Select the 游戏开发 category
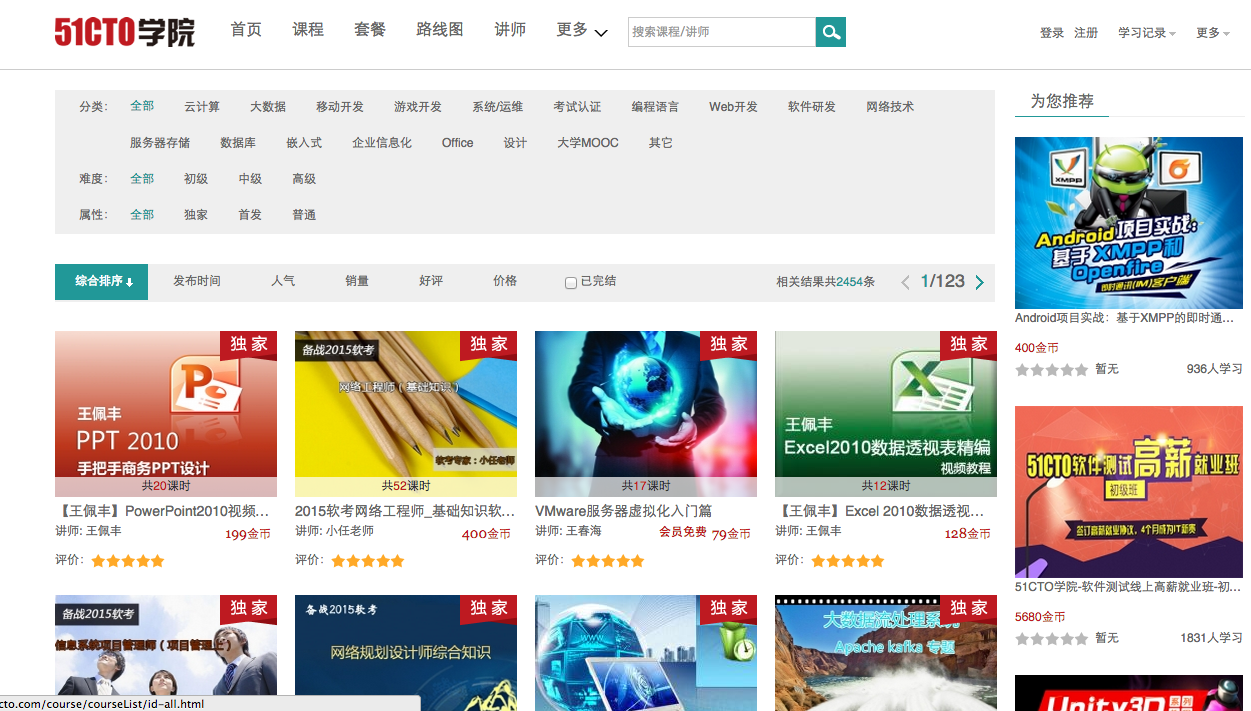Viewport: 1251px width, 711px height. (x=418, y=107)
